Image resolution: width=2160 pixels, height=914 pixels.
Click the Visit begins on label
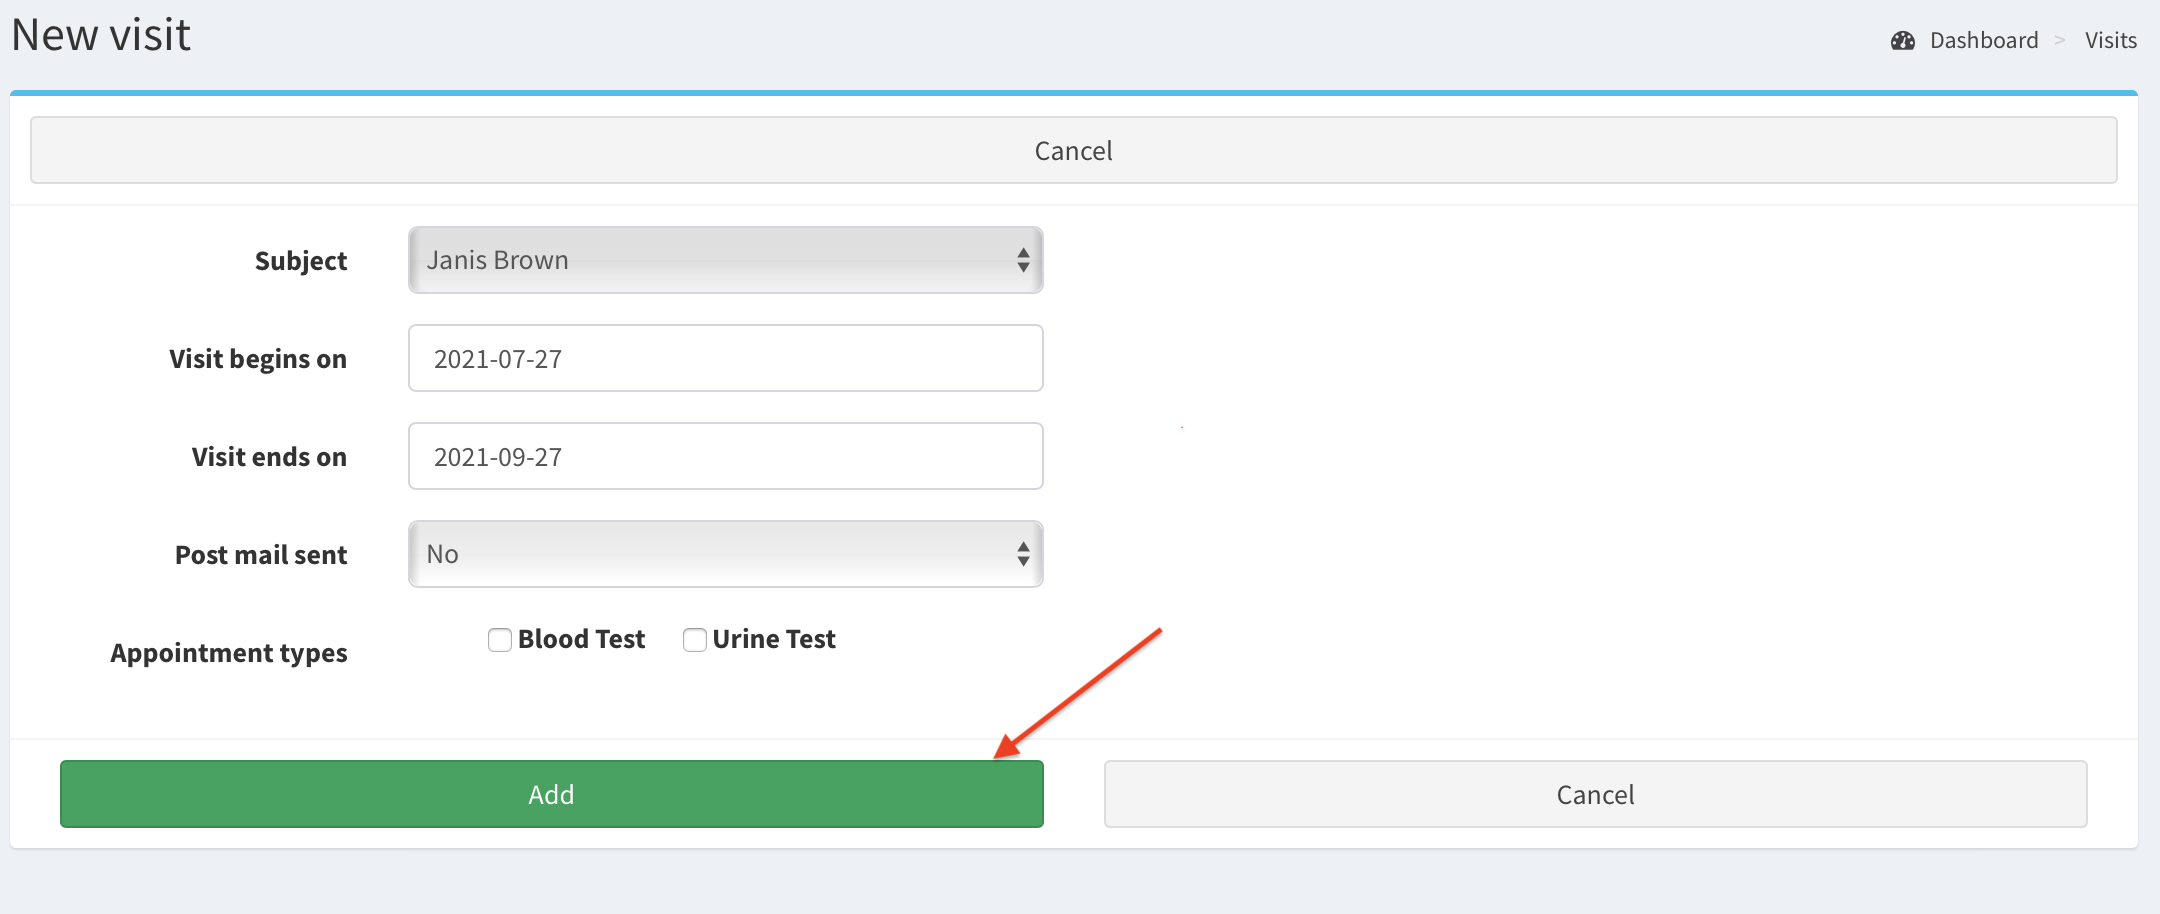tap(258, 359)
